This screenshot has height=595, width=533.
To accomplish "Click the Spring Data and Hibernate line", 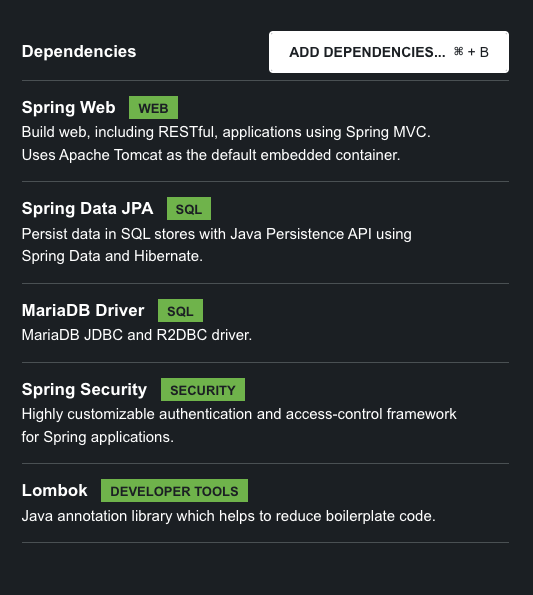I will coord(112,256).
